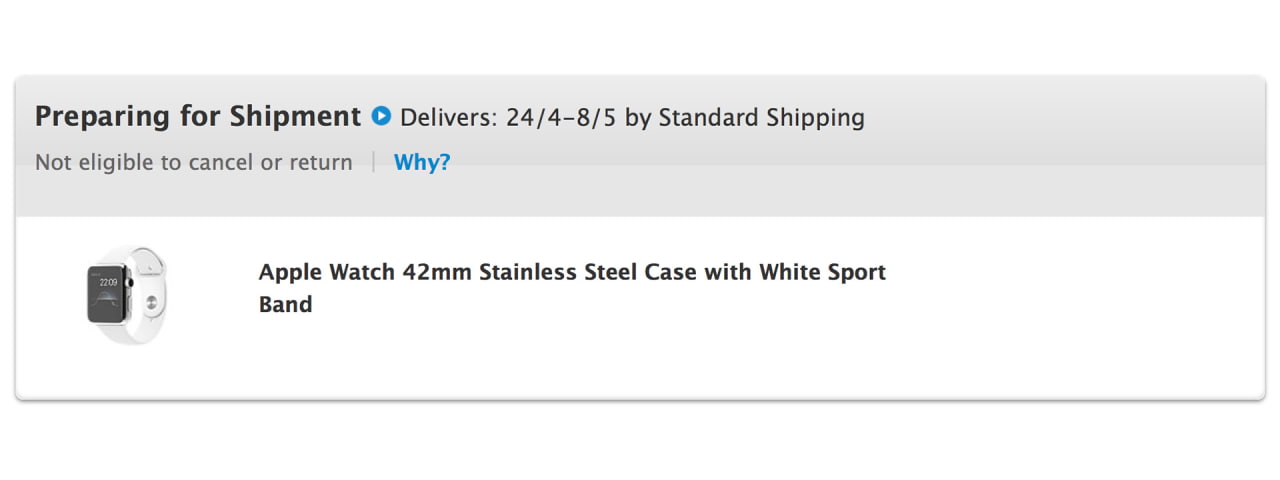Screen dimensions: 1280x480
Task: Click the Preparing for Shipment heading
Action: (198, 116)
